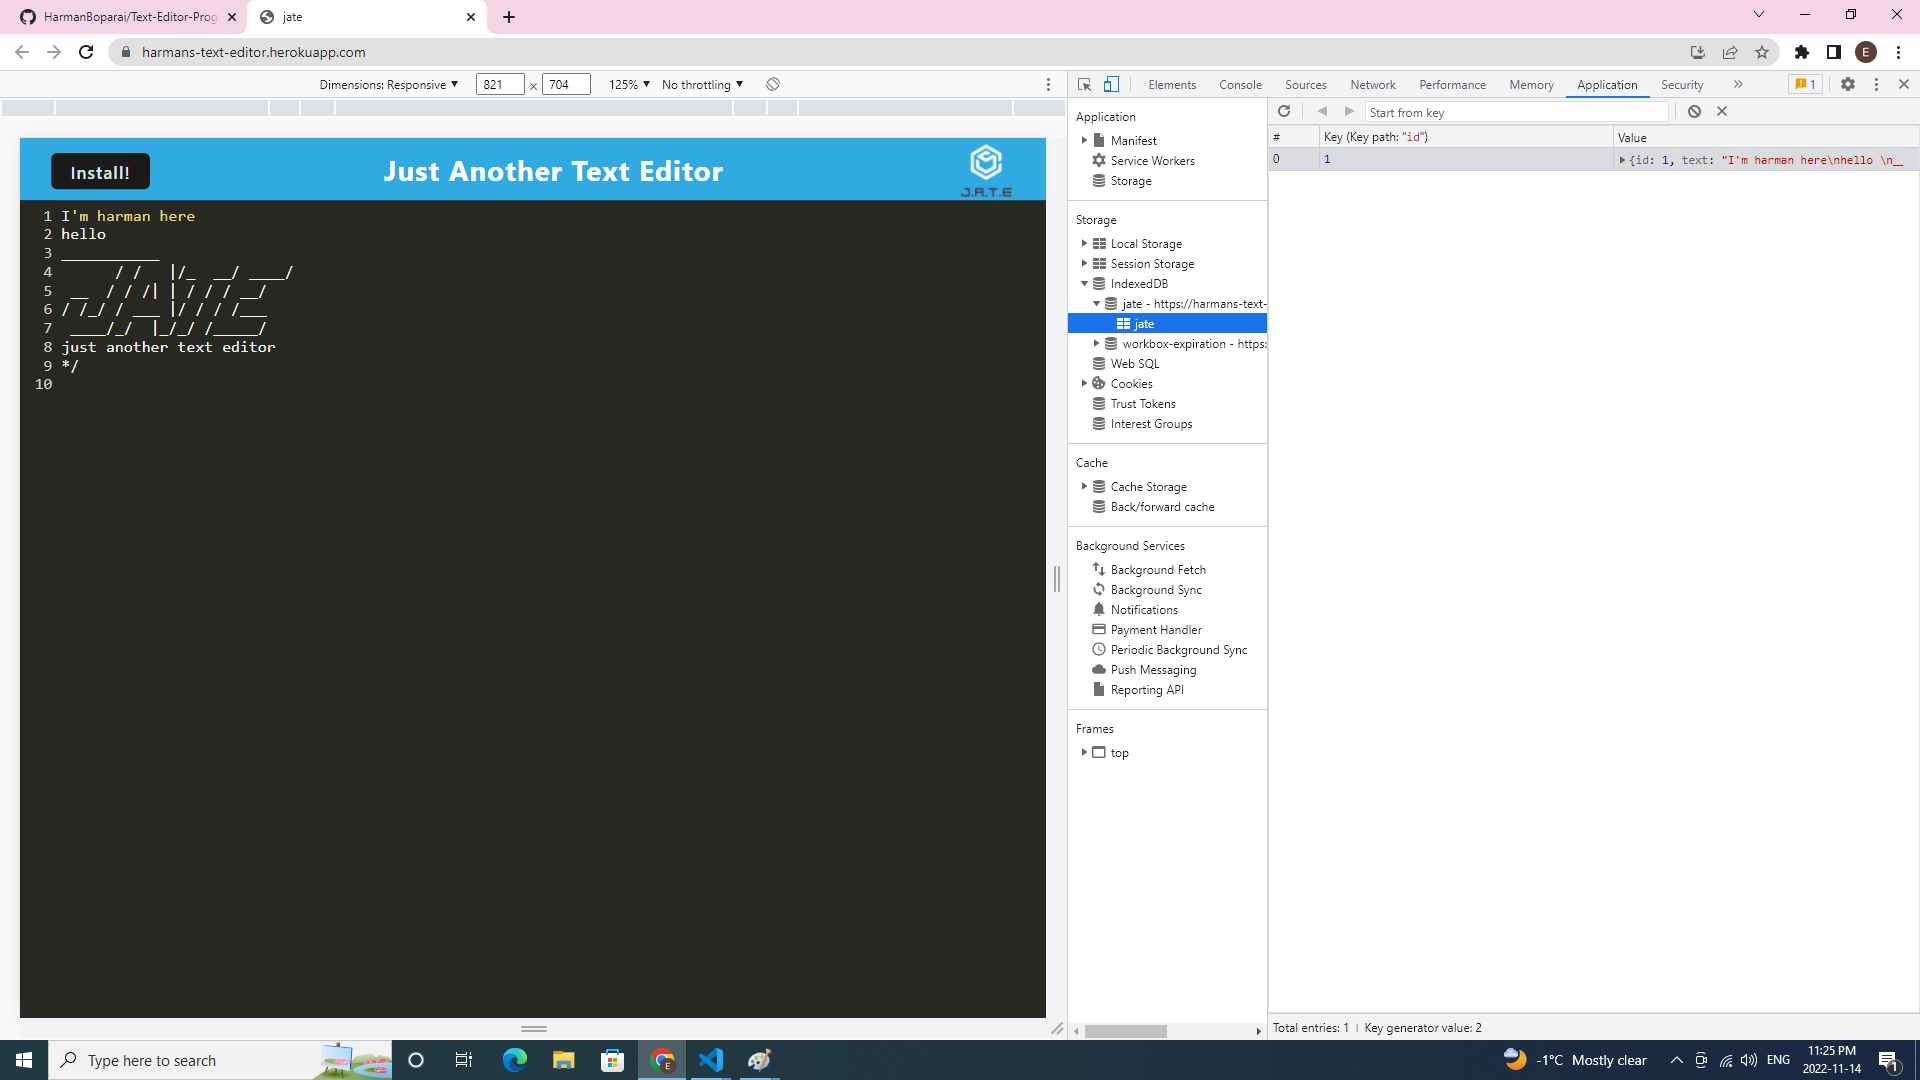
Task: Click the clear object store block icon
Action: (1694, 111)
